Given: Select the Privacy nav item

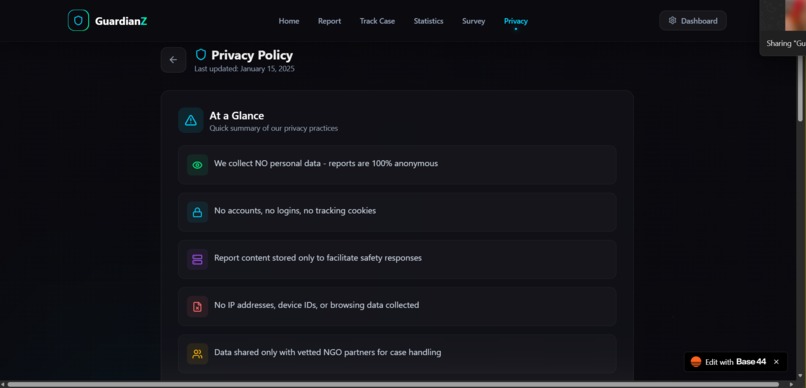Looking at the screenshot, I should pyautogui.click(x=516, y=21).
